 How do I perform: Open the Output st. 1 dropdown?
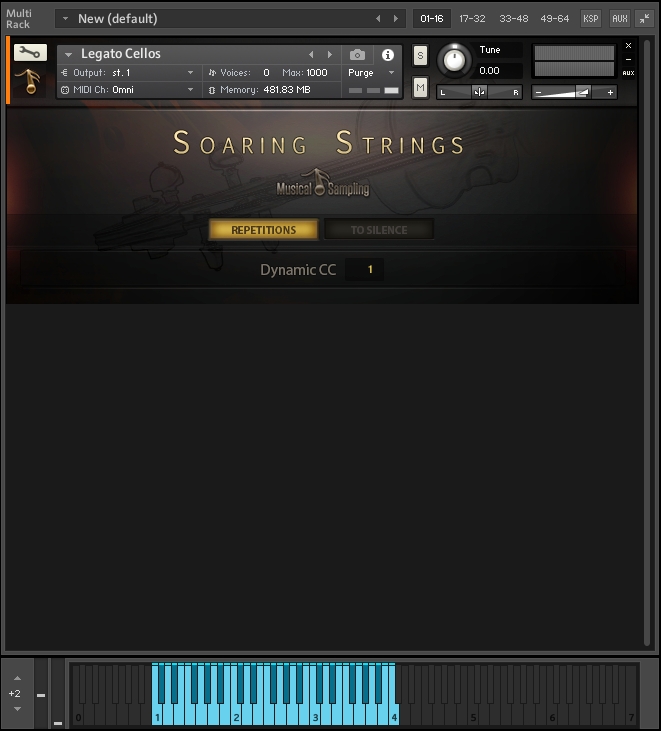190,73
